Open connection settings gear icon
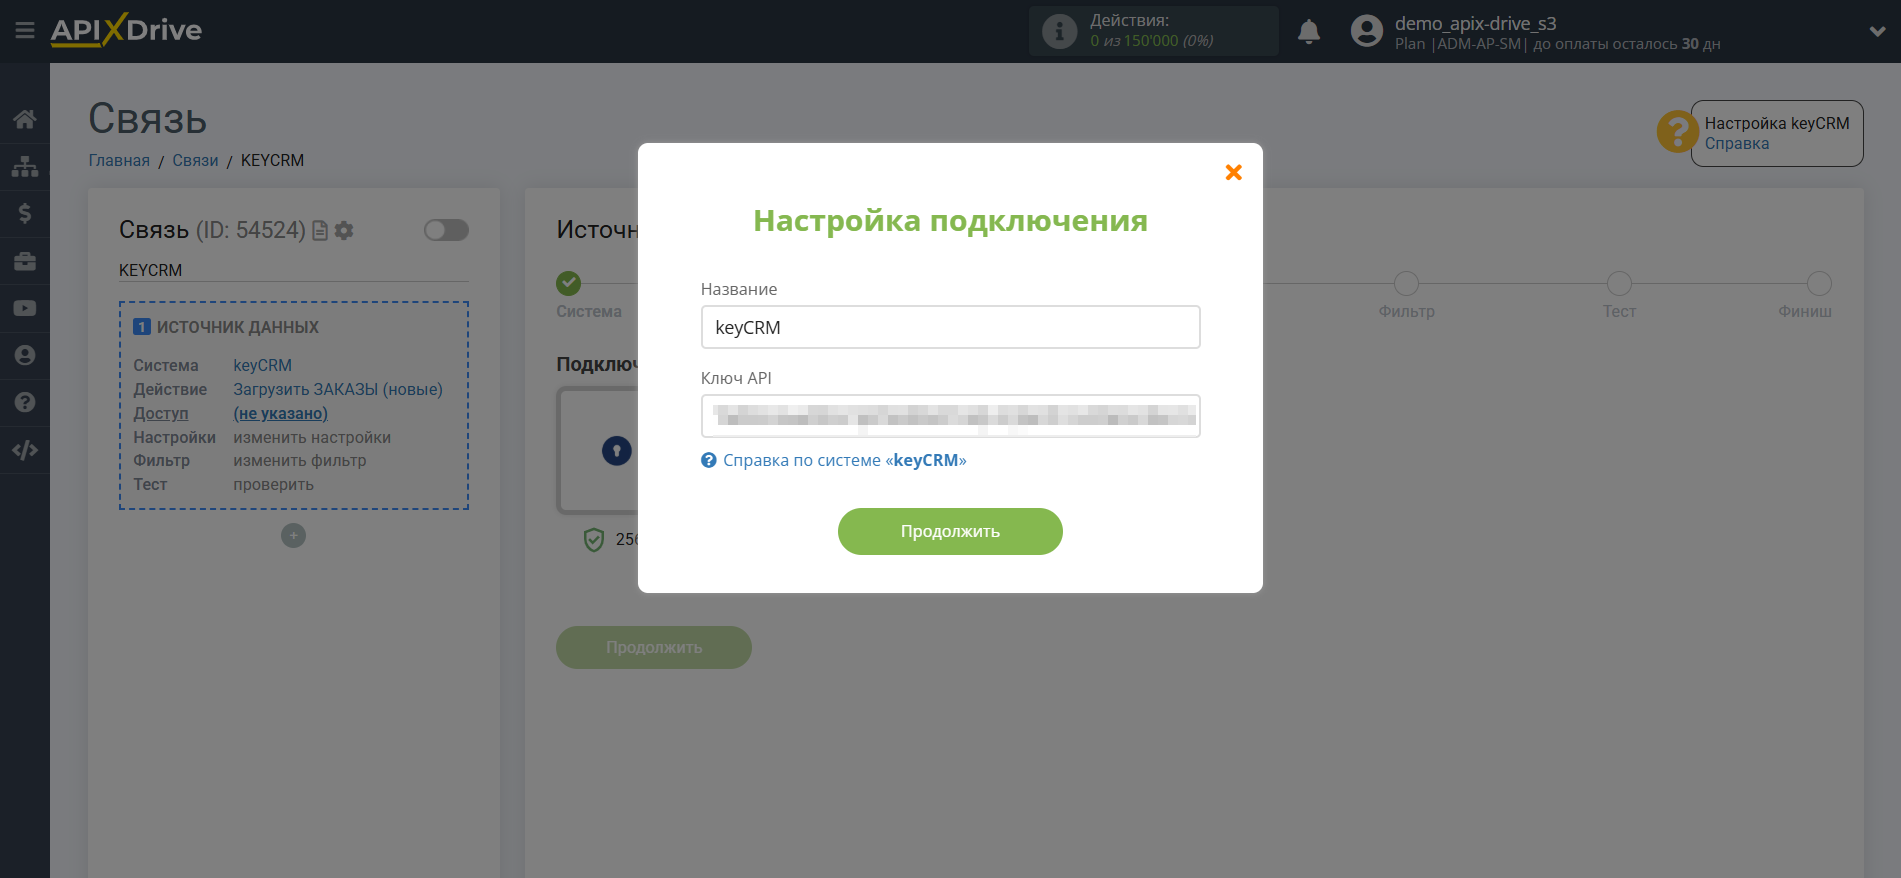Image resolution: width=1901 pixels, height=878 pixels. [x=344, y=230]
